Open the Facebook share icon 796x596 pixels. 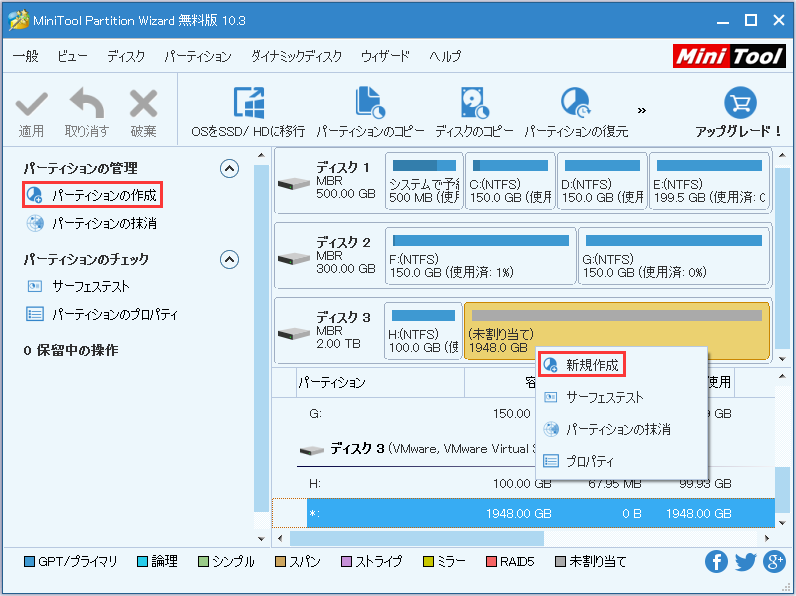pos(716,562)
